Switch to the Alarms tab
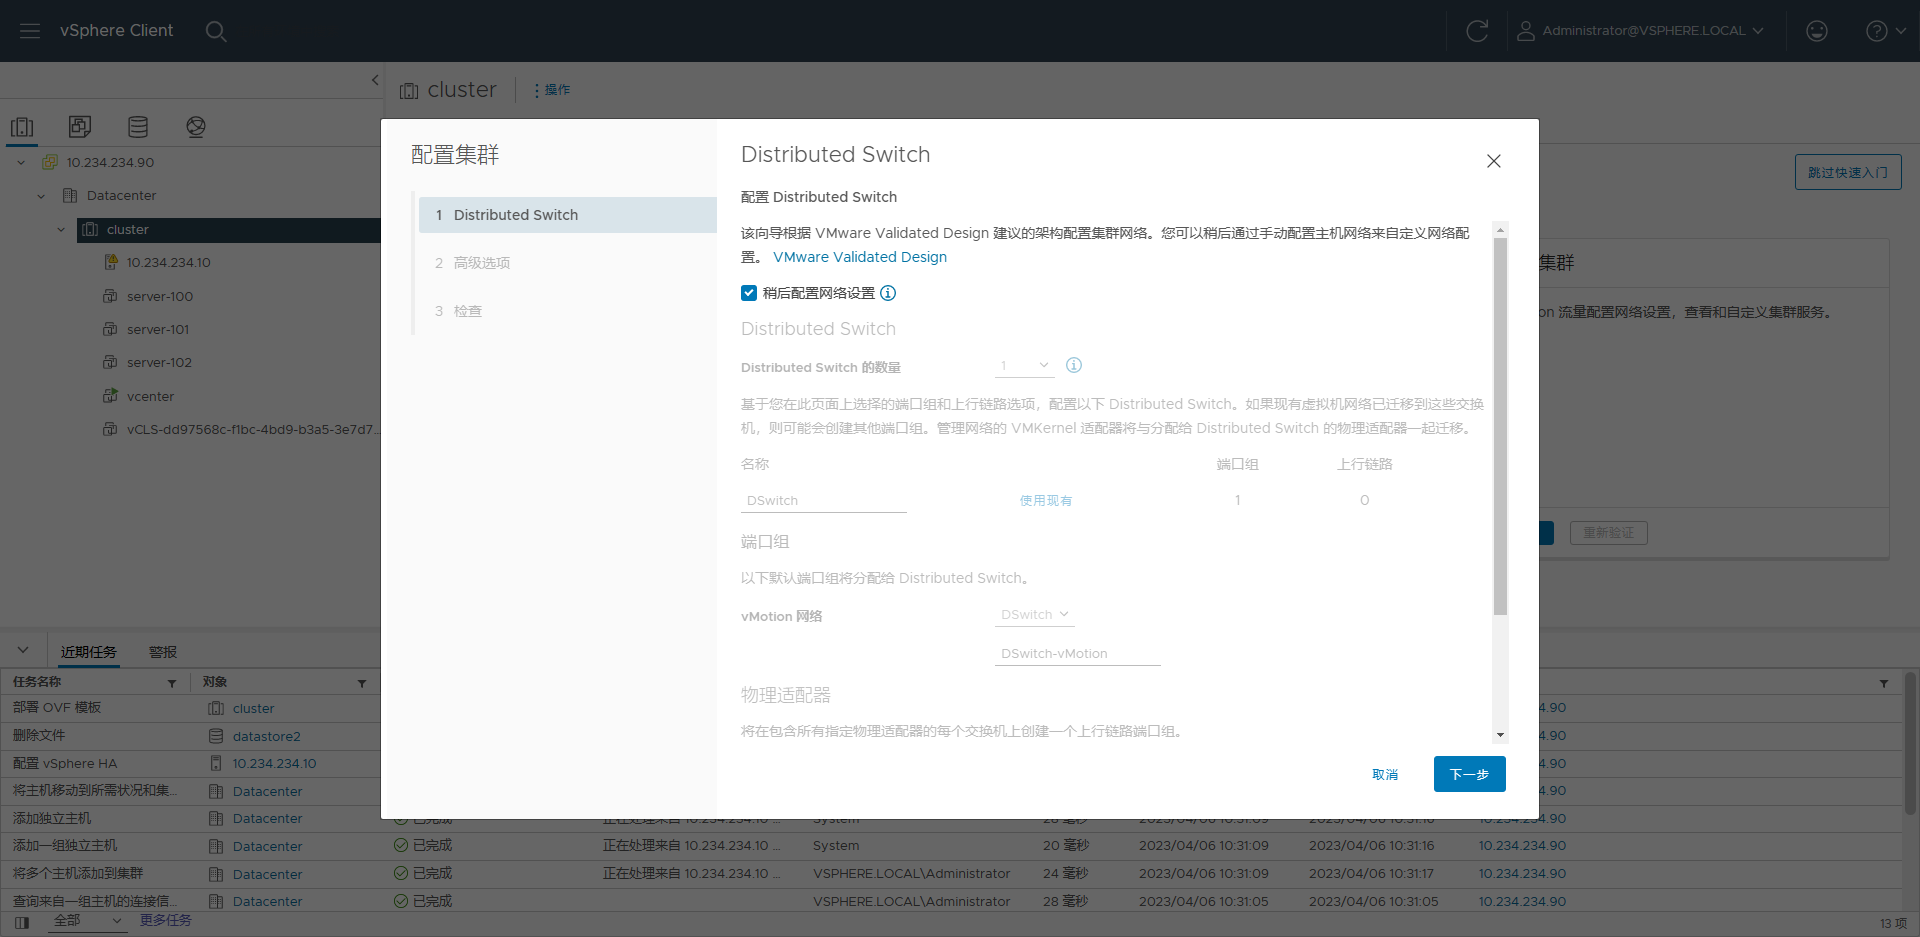Screen dimensions: 1920x937 click(x=163, y=652)
